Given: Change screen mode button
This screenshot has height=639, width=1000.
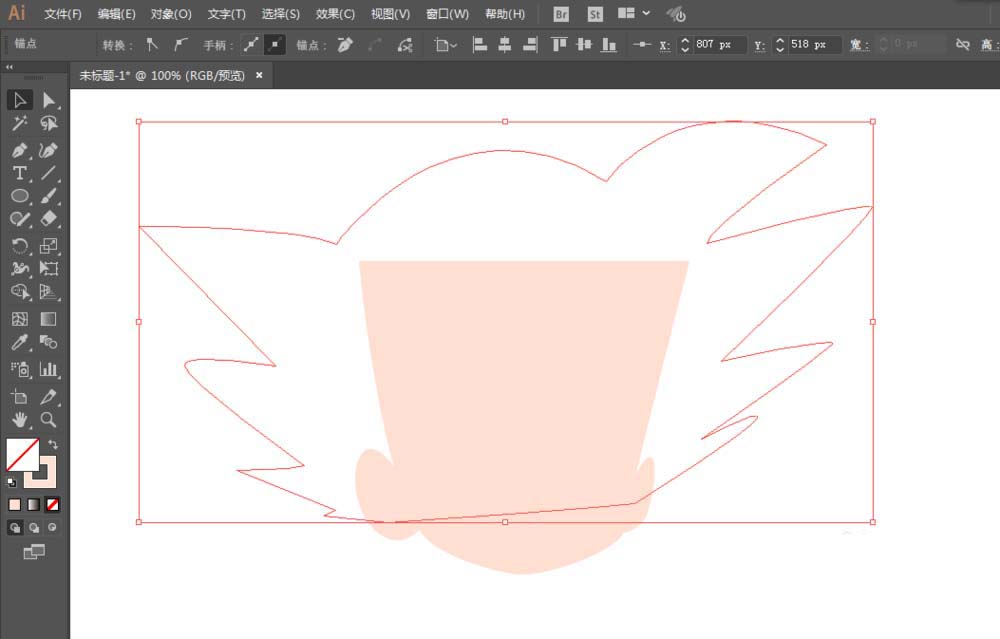Looking at the screenshot, I should pos(34,552).
